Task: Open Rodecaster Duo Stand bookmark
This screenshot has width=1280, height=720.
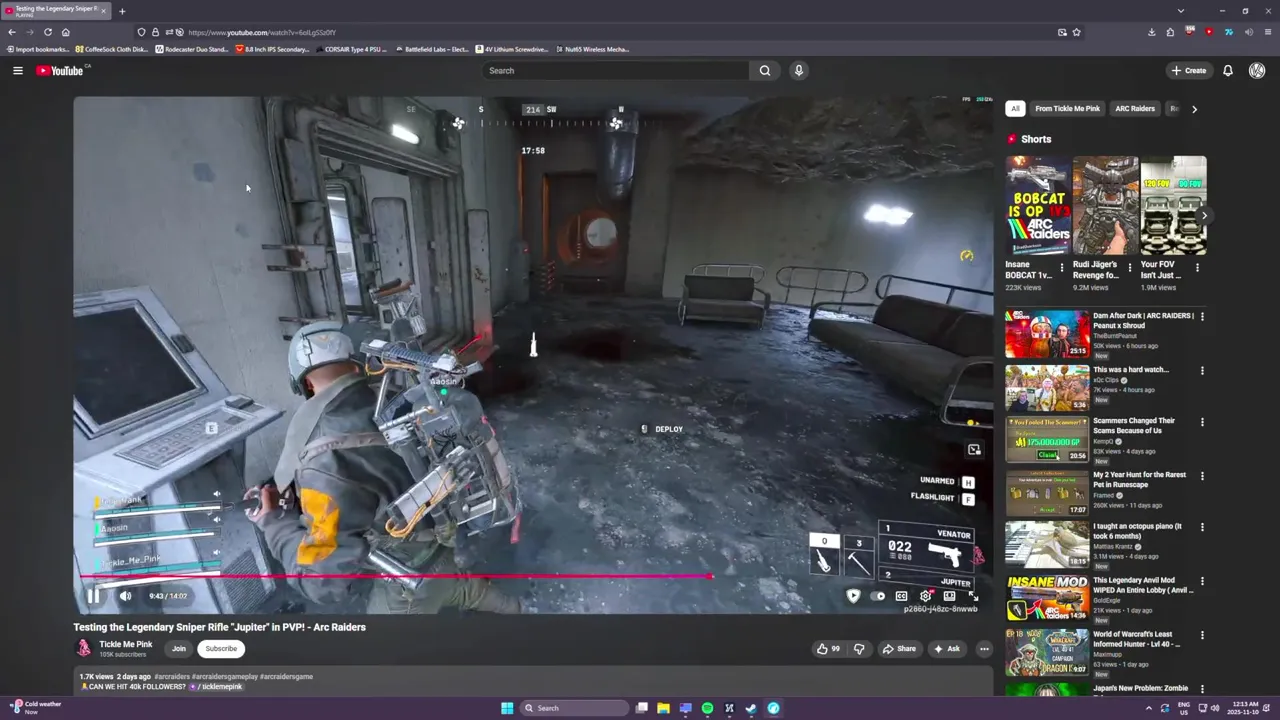Action: click(x=192, y=49)
